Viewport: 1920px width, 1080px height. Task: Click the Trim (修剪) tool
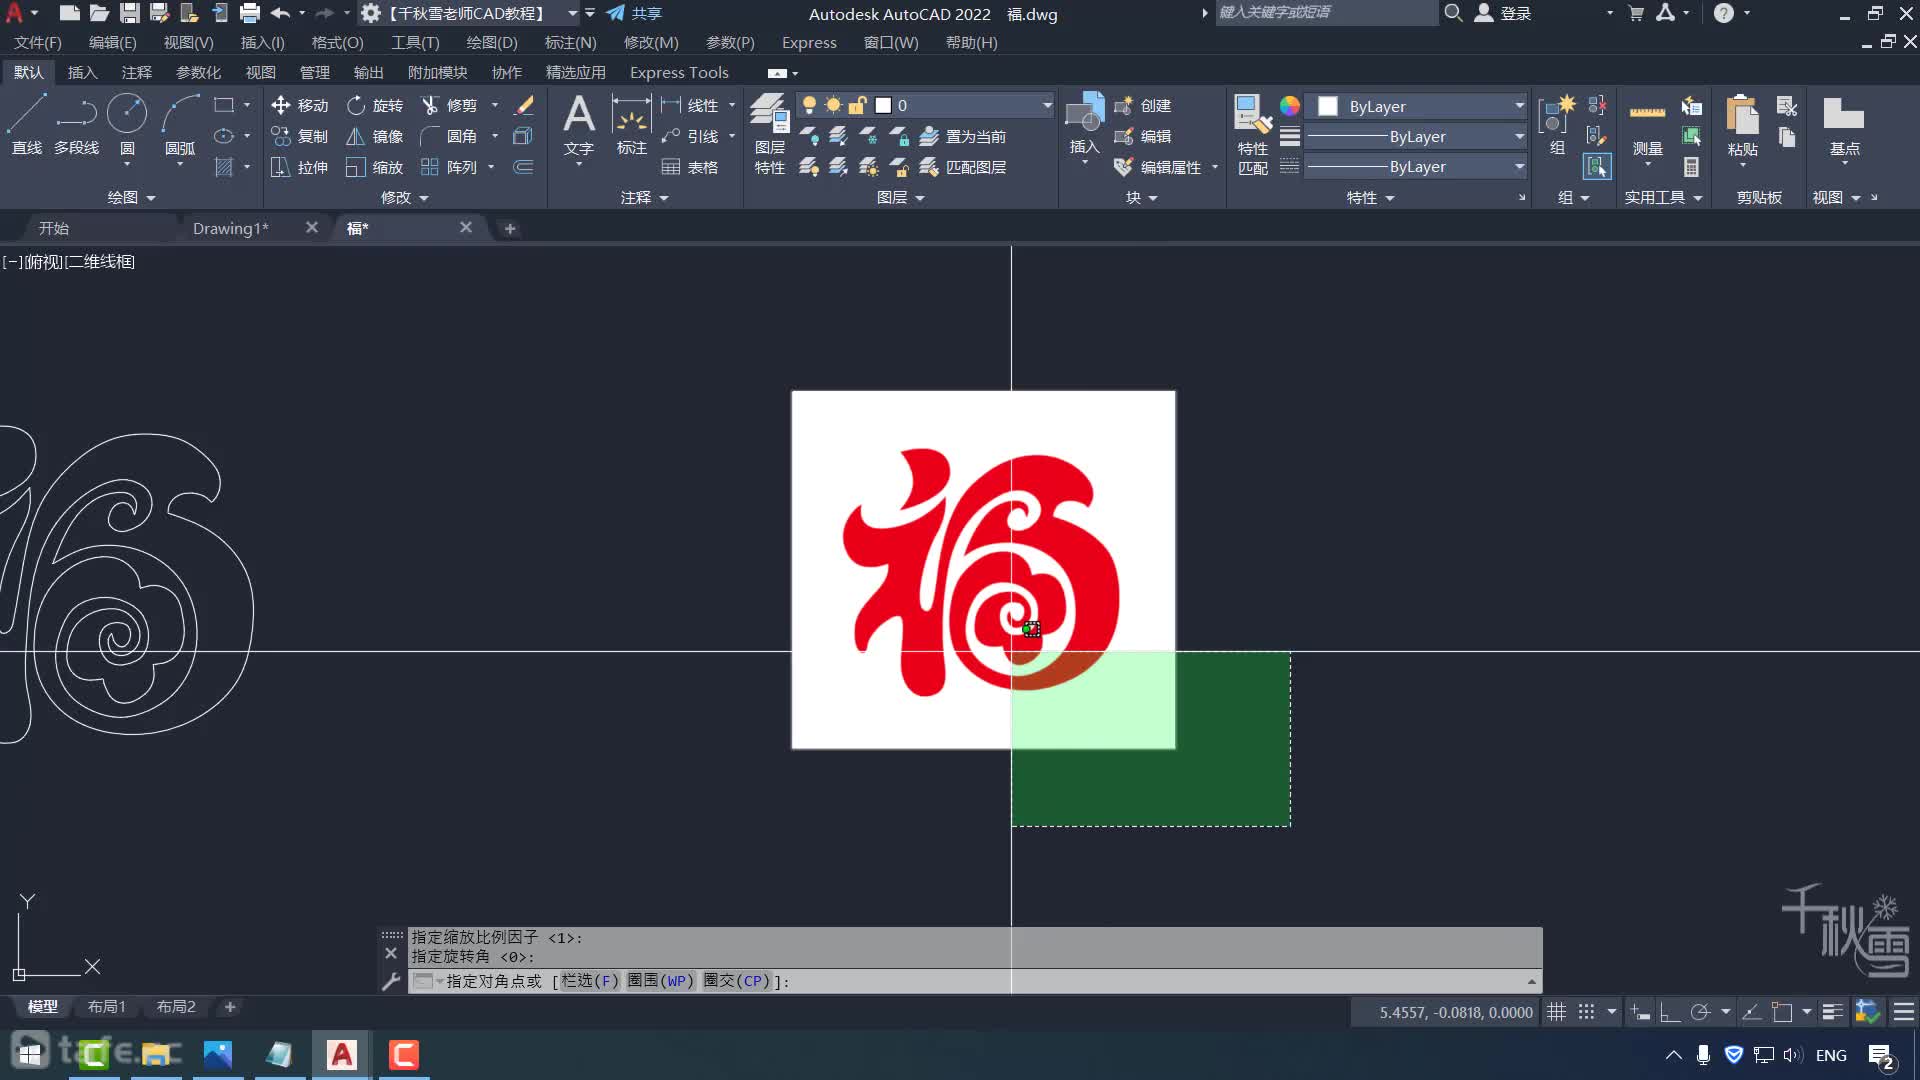[x=449, y=105]
